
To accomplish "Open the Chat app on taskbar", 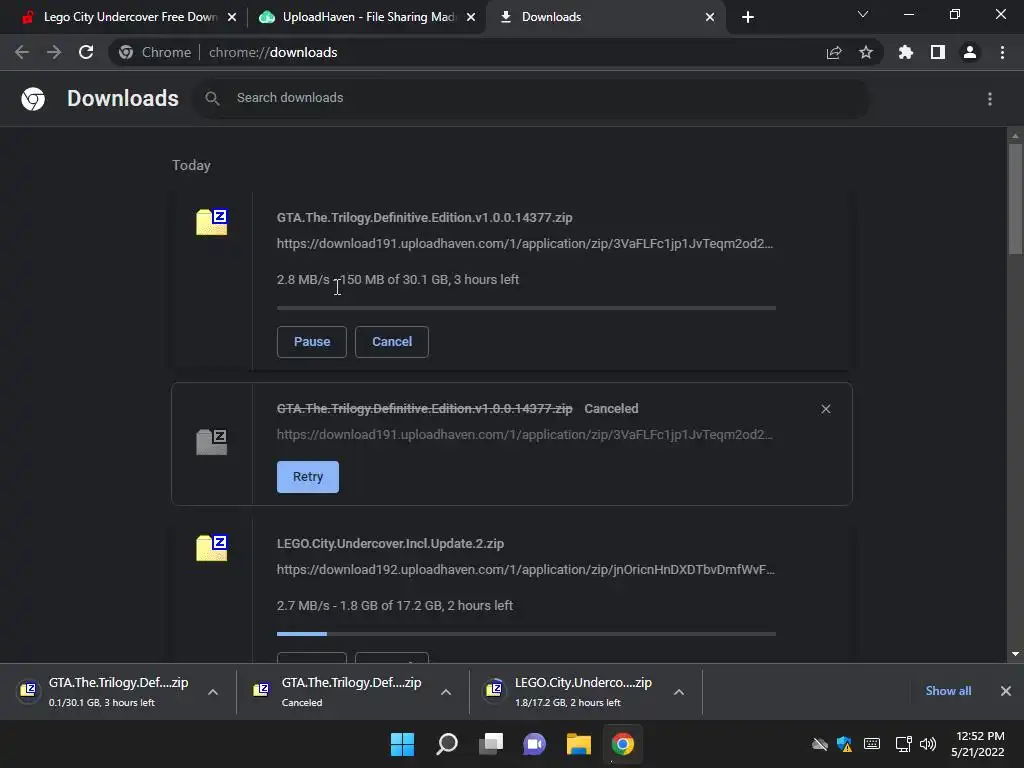I will (x=534, y=744).
